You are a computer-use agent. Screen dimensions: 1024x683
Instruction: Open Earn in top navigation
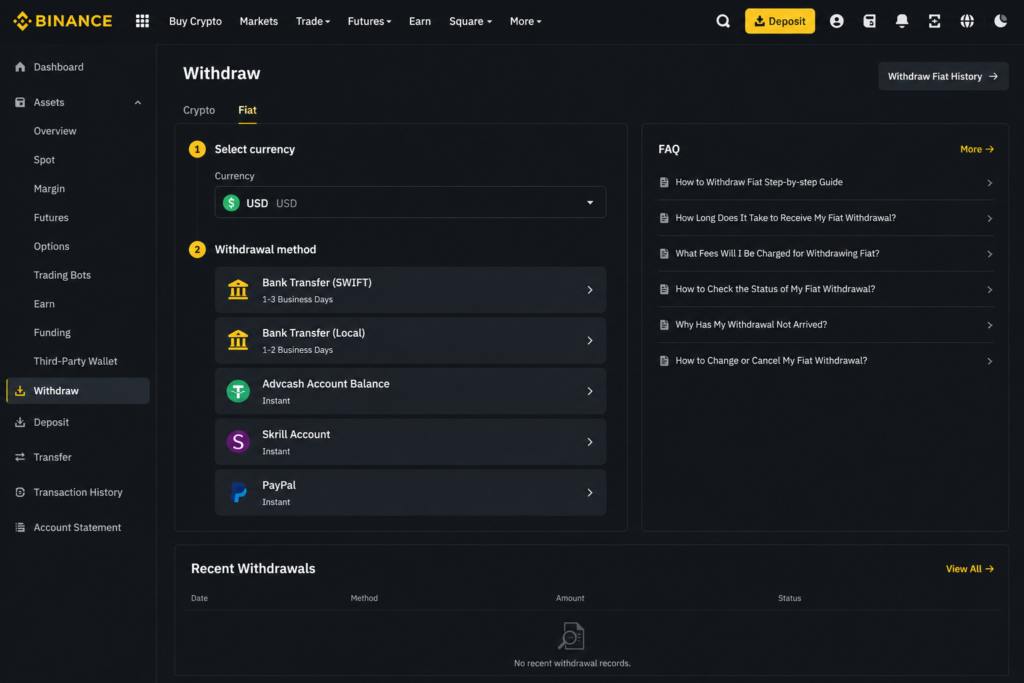tap(420, 21)
